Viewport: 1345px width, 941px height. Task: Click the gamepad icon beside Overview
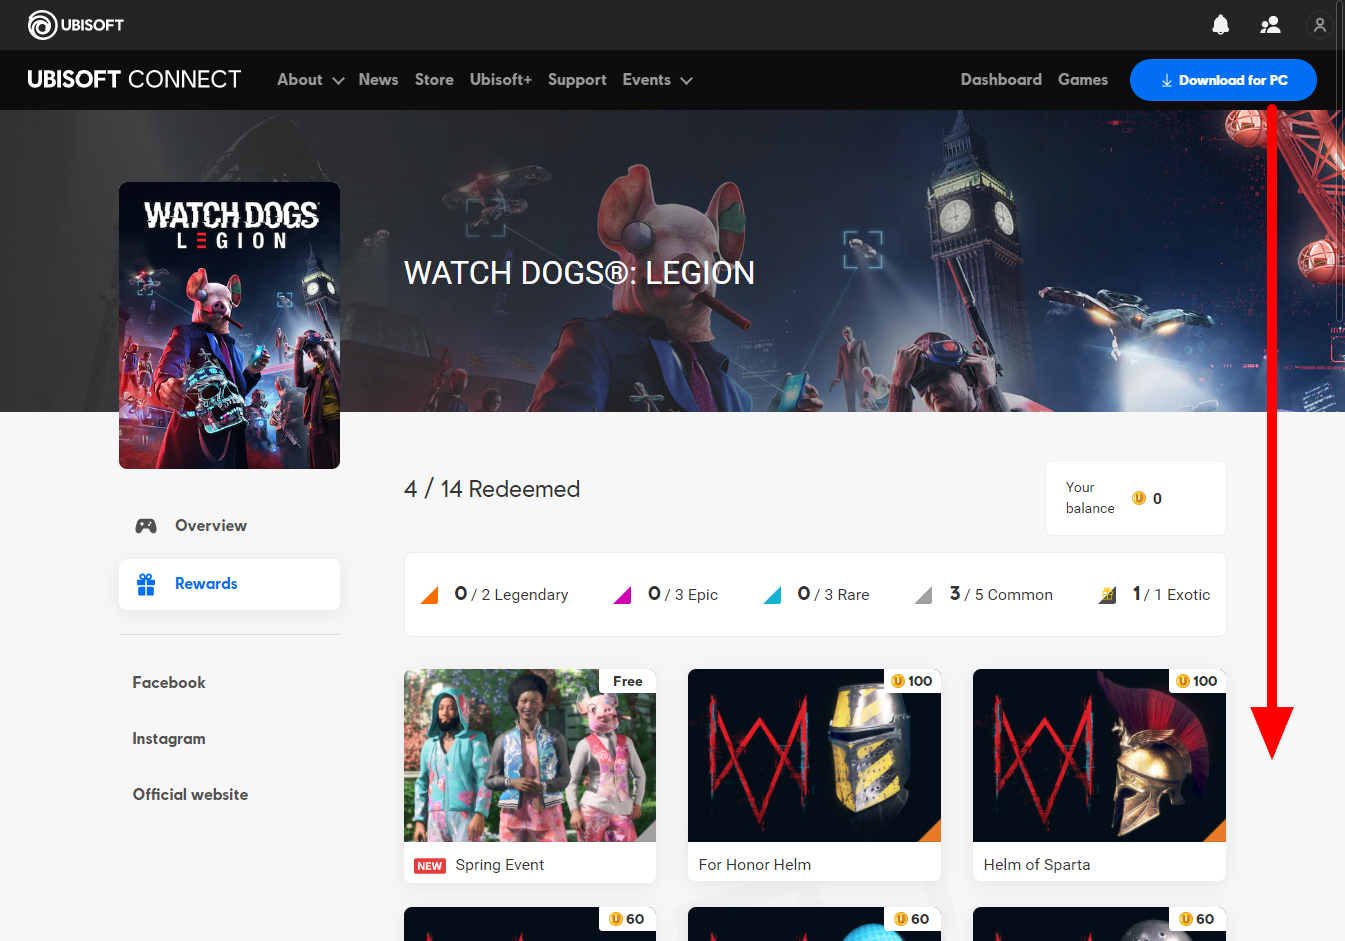point(146,526)
